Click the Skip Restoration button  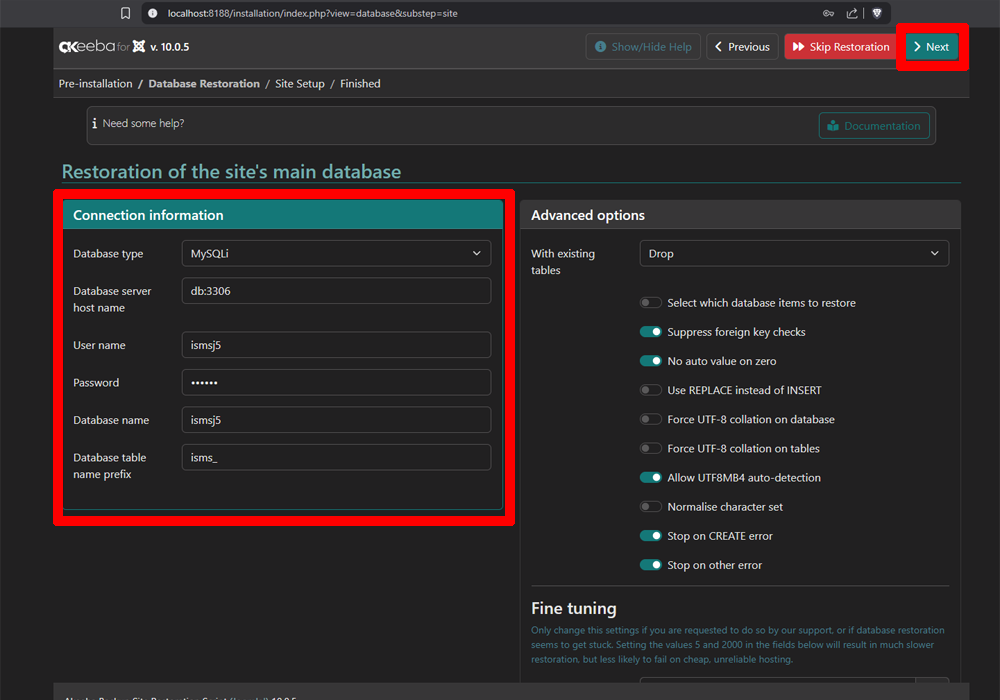click(x=840, y=47)
